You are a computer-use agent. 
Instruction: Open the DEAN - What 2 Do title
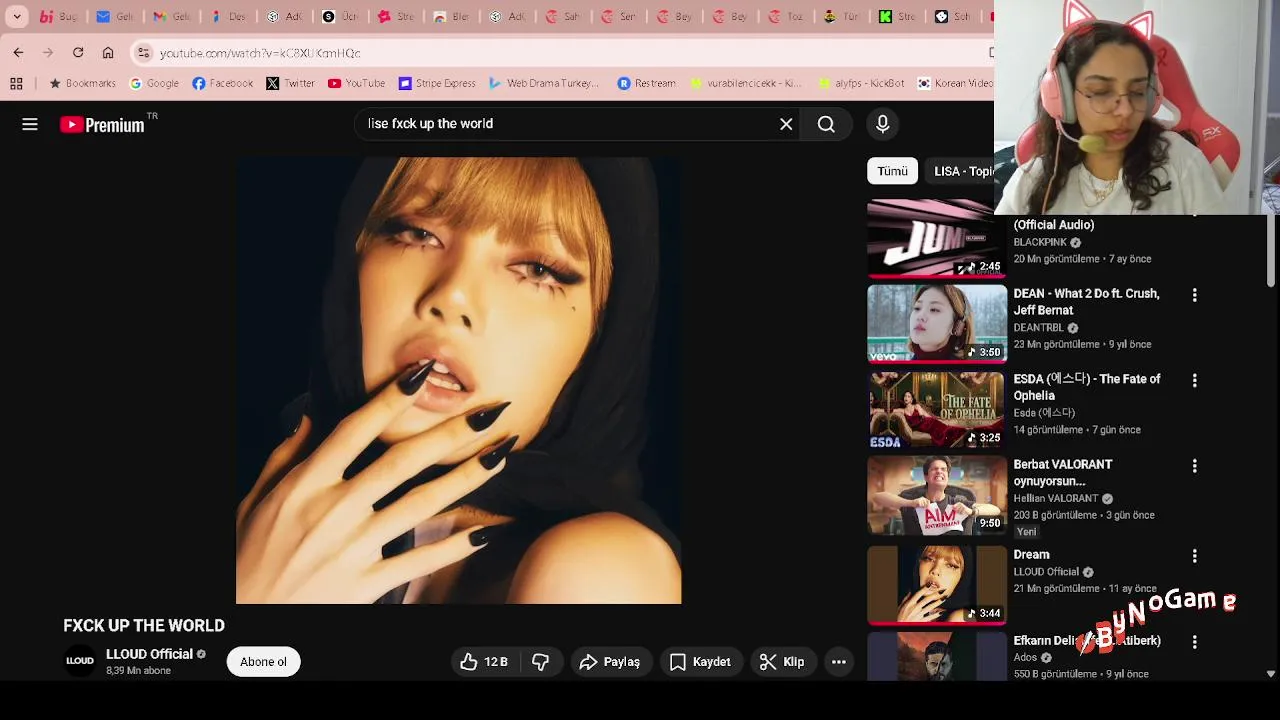pos(1086,302)
